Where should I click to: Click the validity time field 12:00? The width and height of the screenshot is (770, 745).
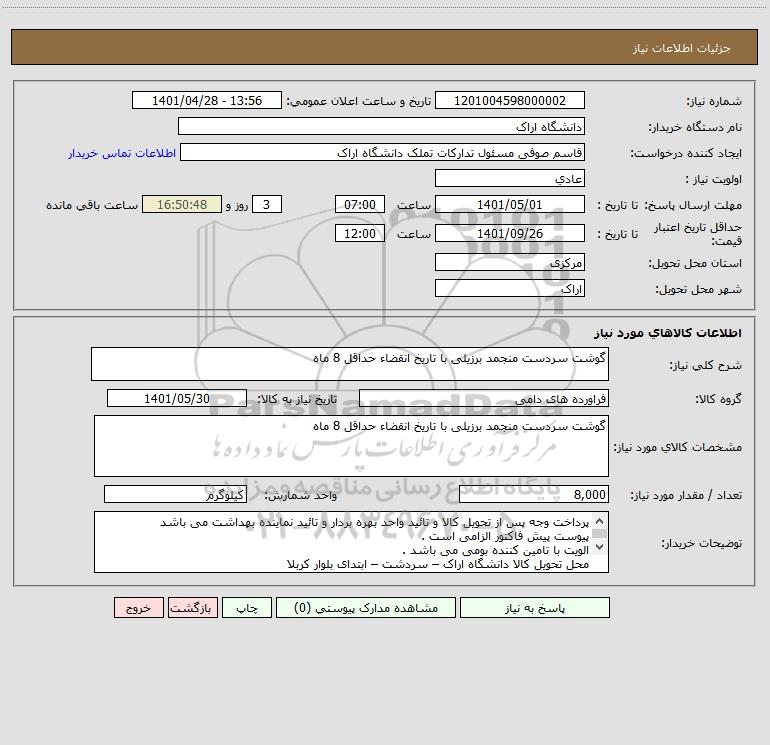pyautogui.click(x=359, y=233)
